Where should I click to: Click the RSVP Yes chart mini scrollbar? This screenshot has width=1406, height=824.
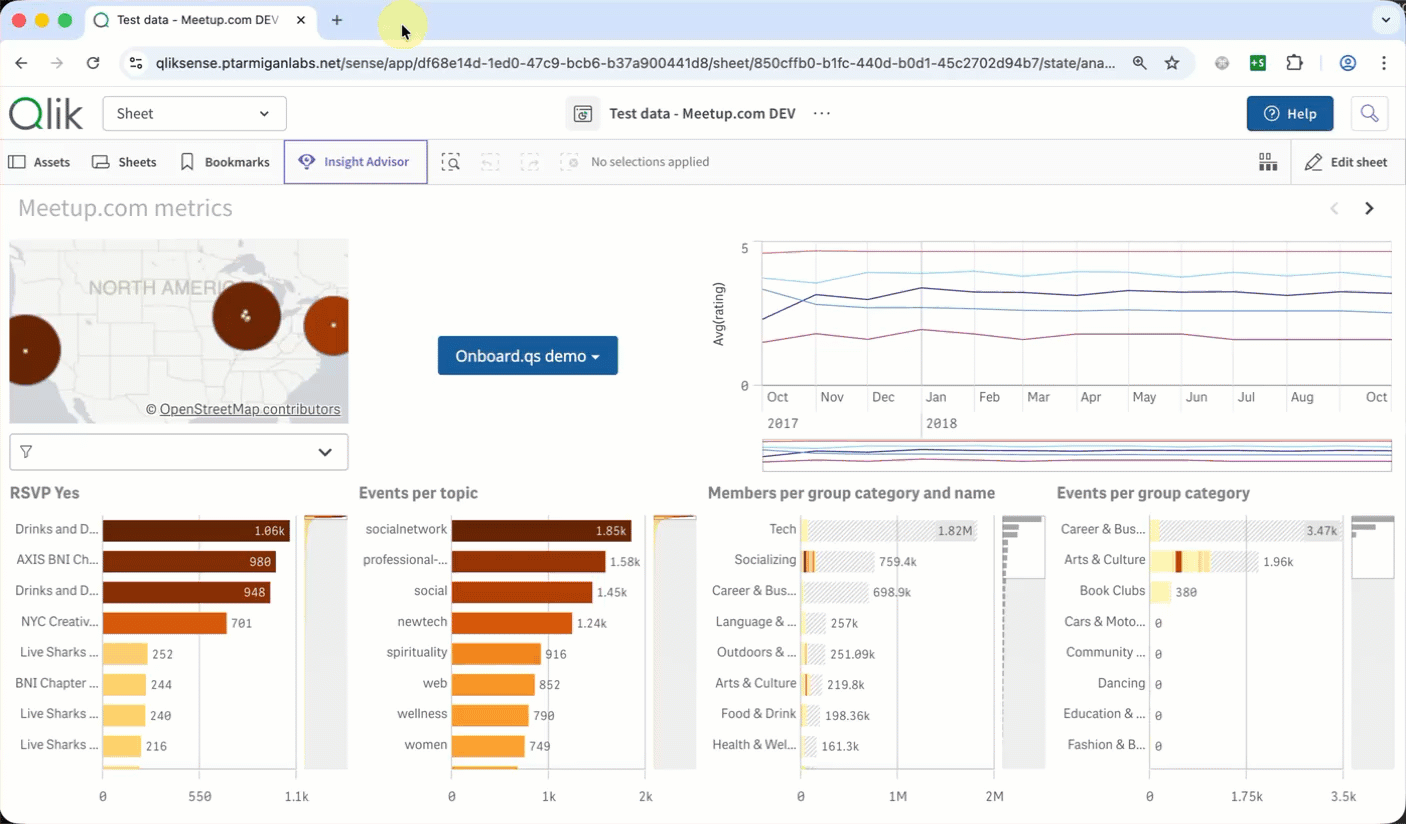point(325,640)
